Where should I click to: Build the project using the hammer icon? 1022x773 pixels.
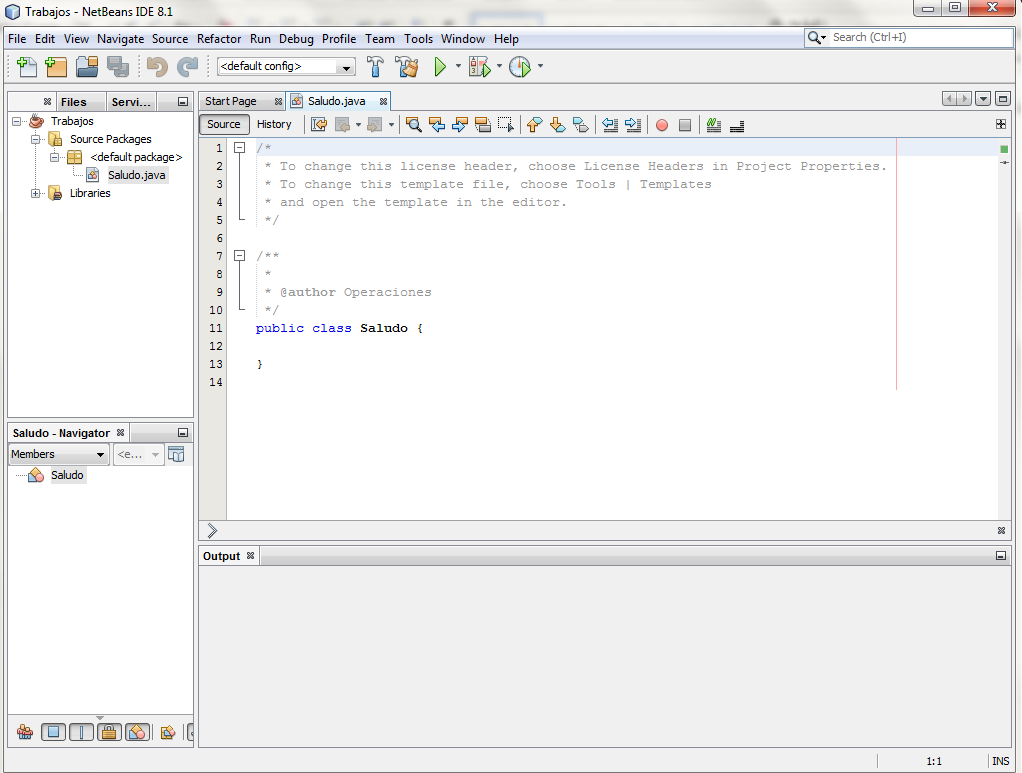(376, 66)
